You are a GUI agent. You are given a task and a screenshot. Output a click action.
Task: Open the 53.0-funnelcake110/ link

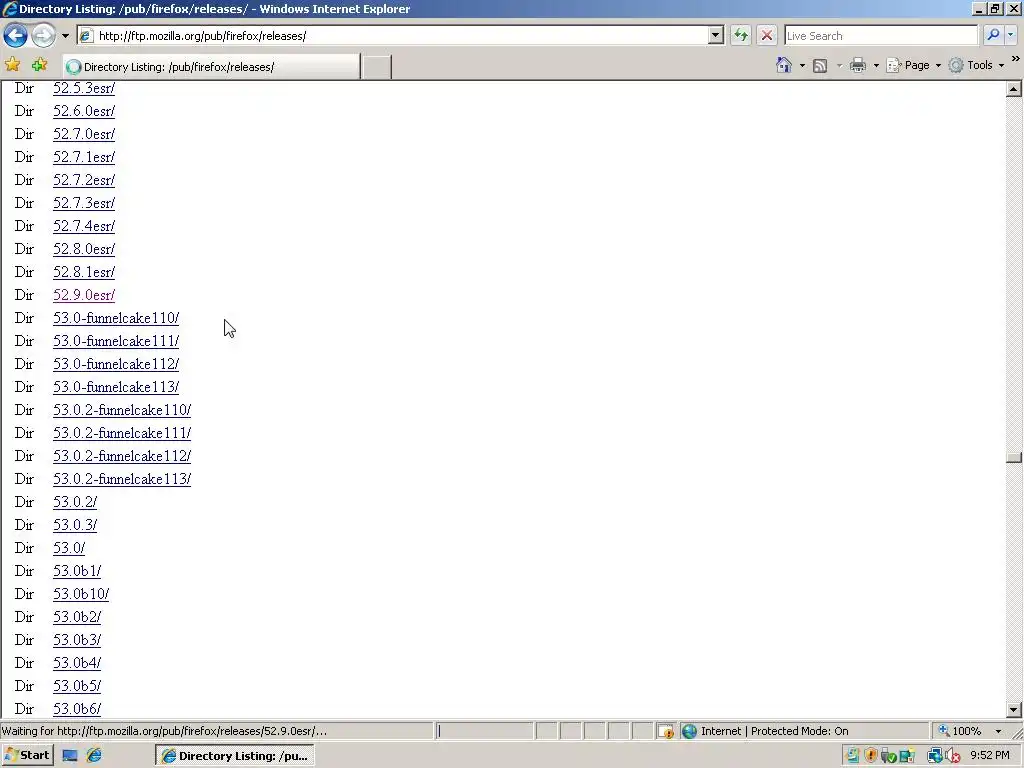pyautogui.click(x=116, y=318)
